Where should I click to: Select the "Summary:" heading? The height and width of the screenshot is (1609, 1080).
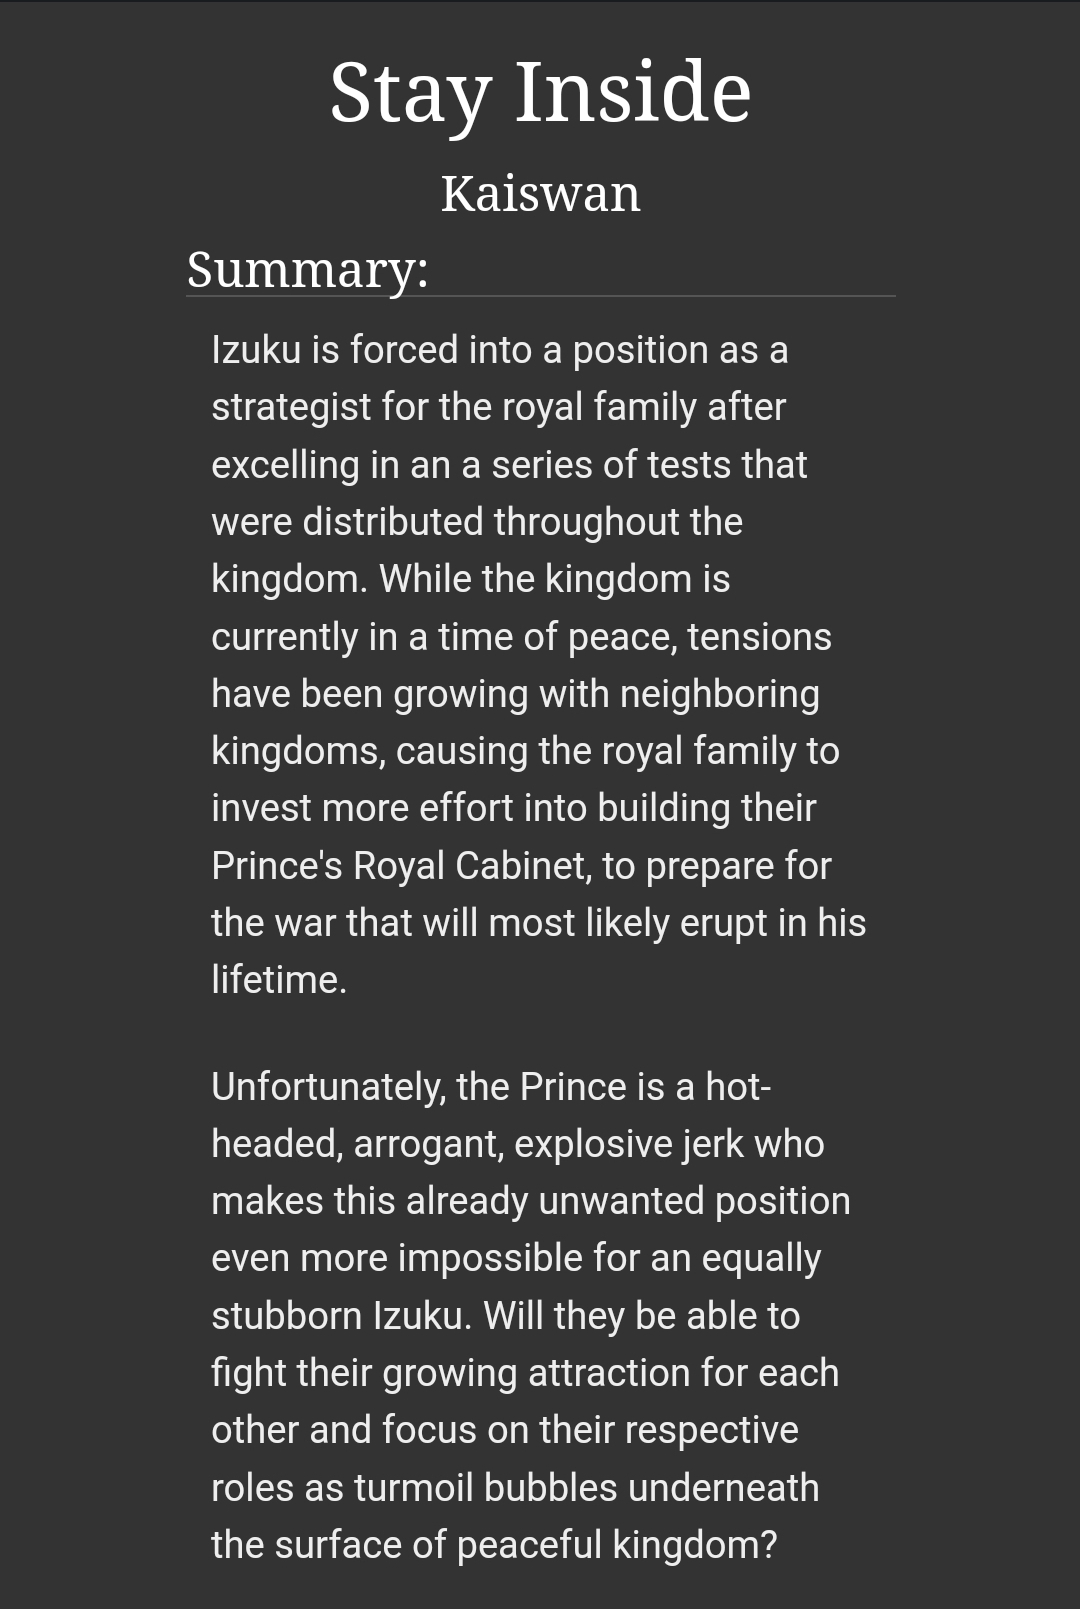pos(308,269)
